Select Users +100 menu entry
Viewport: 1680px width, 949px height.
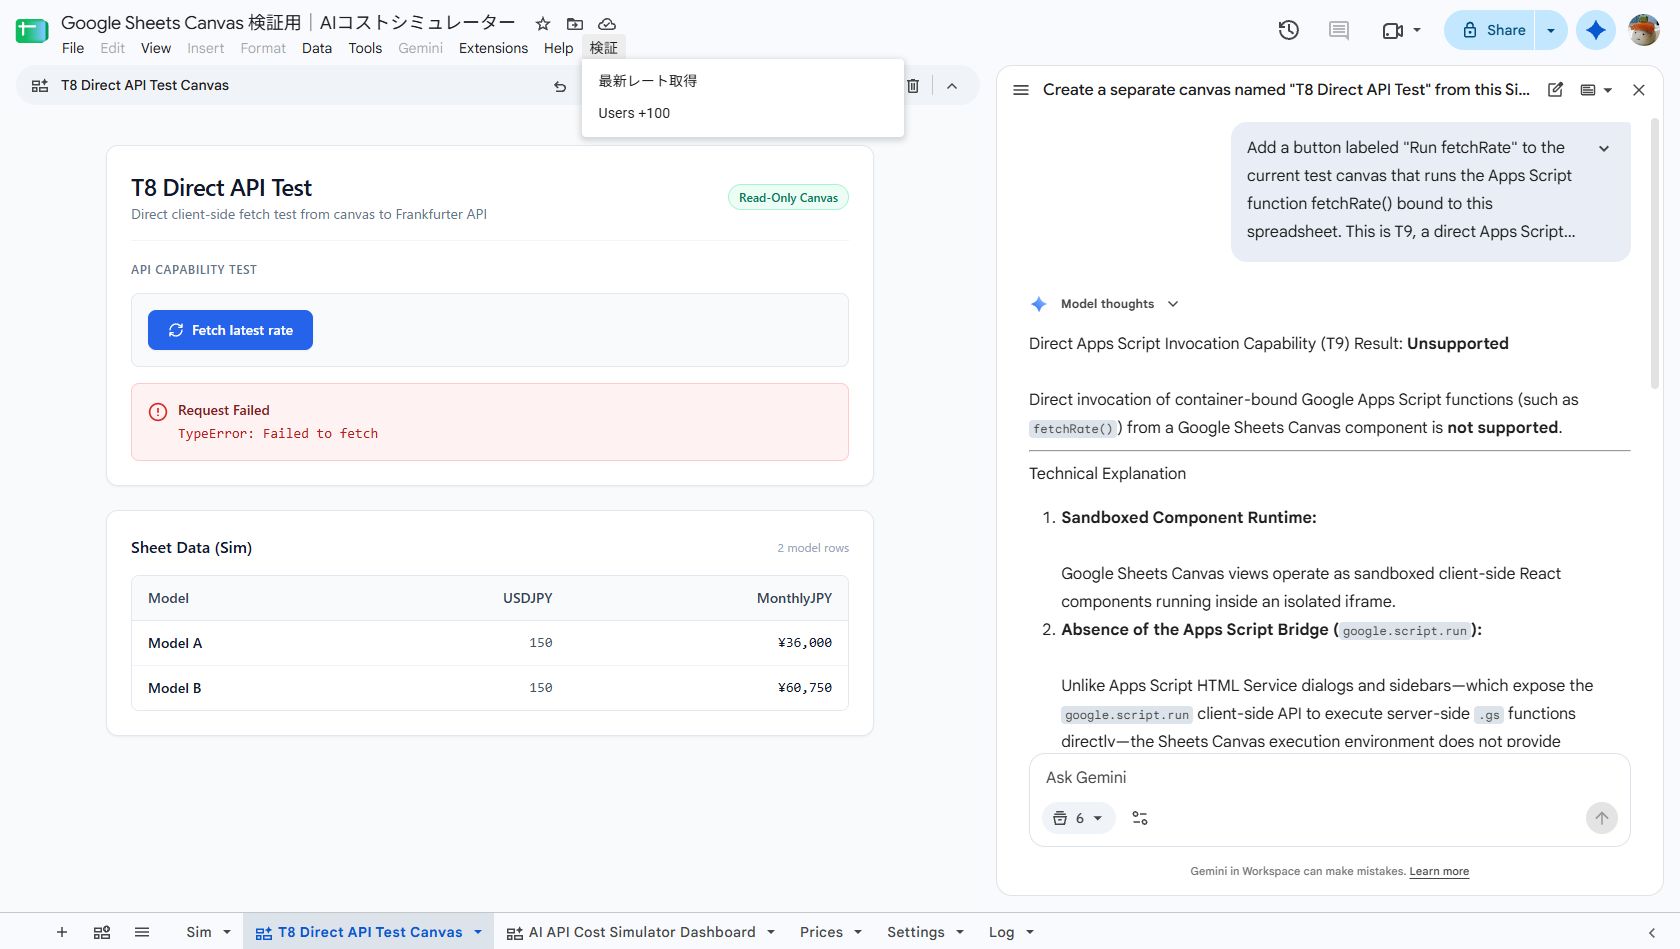[x=743, y=113]
